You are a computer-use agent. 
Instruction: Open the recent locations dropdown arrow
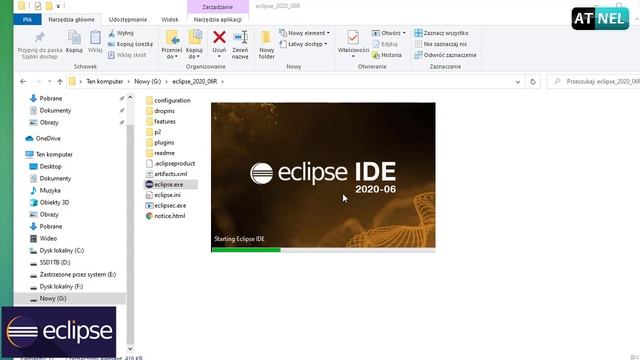[x=49, y=82]
